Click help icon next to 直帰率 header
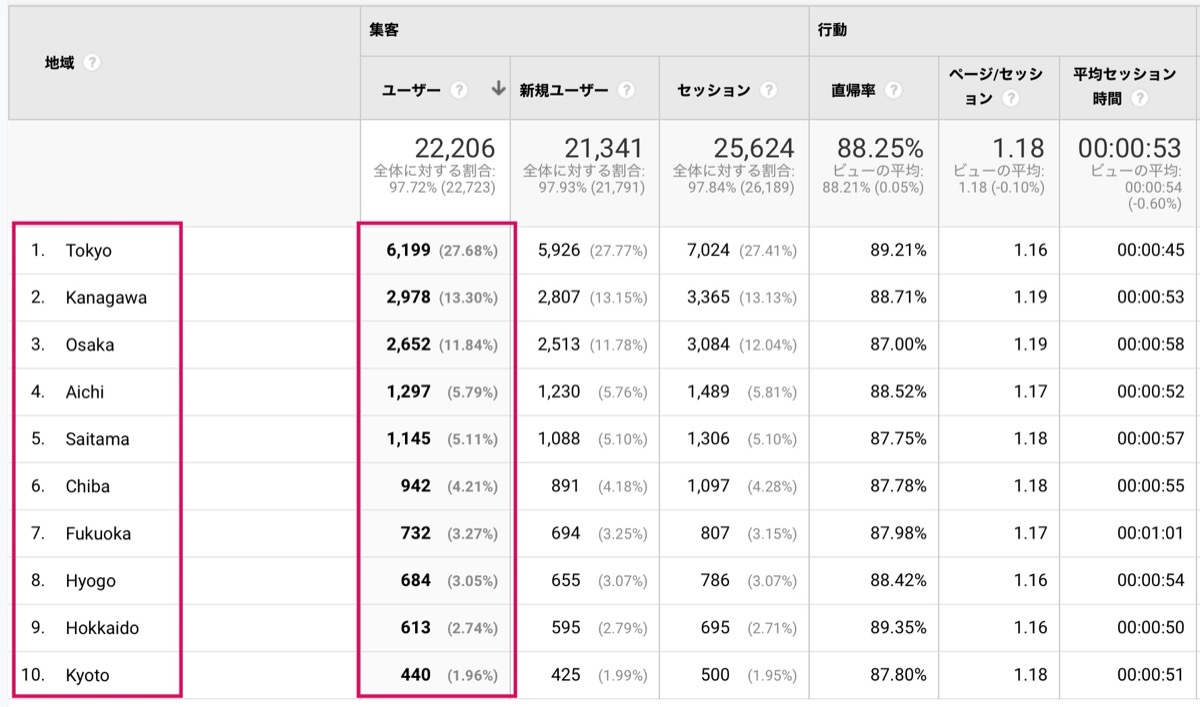Viewport: 1200px width, 707px height. [x=893, y=90]
